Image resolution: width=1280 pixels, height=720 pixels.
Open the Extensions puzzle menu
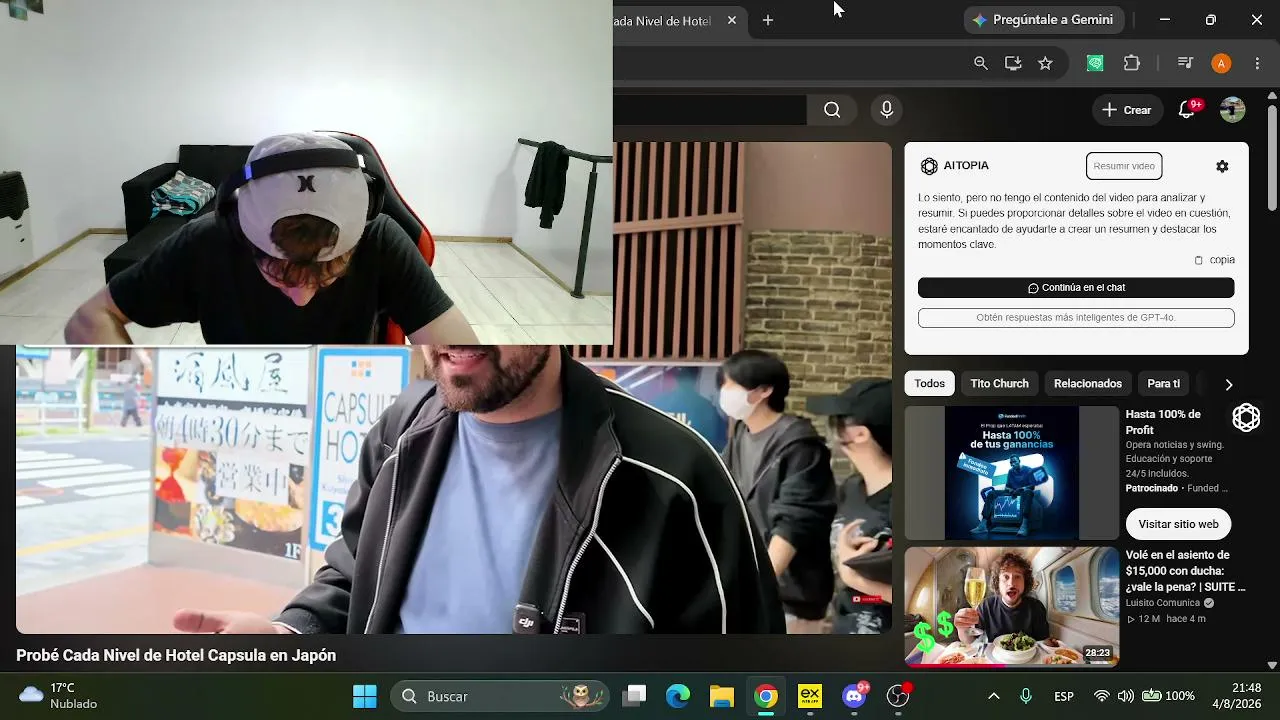pyautogui.click(x=1132, y=63)
